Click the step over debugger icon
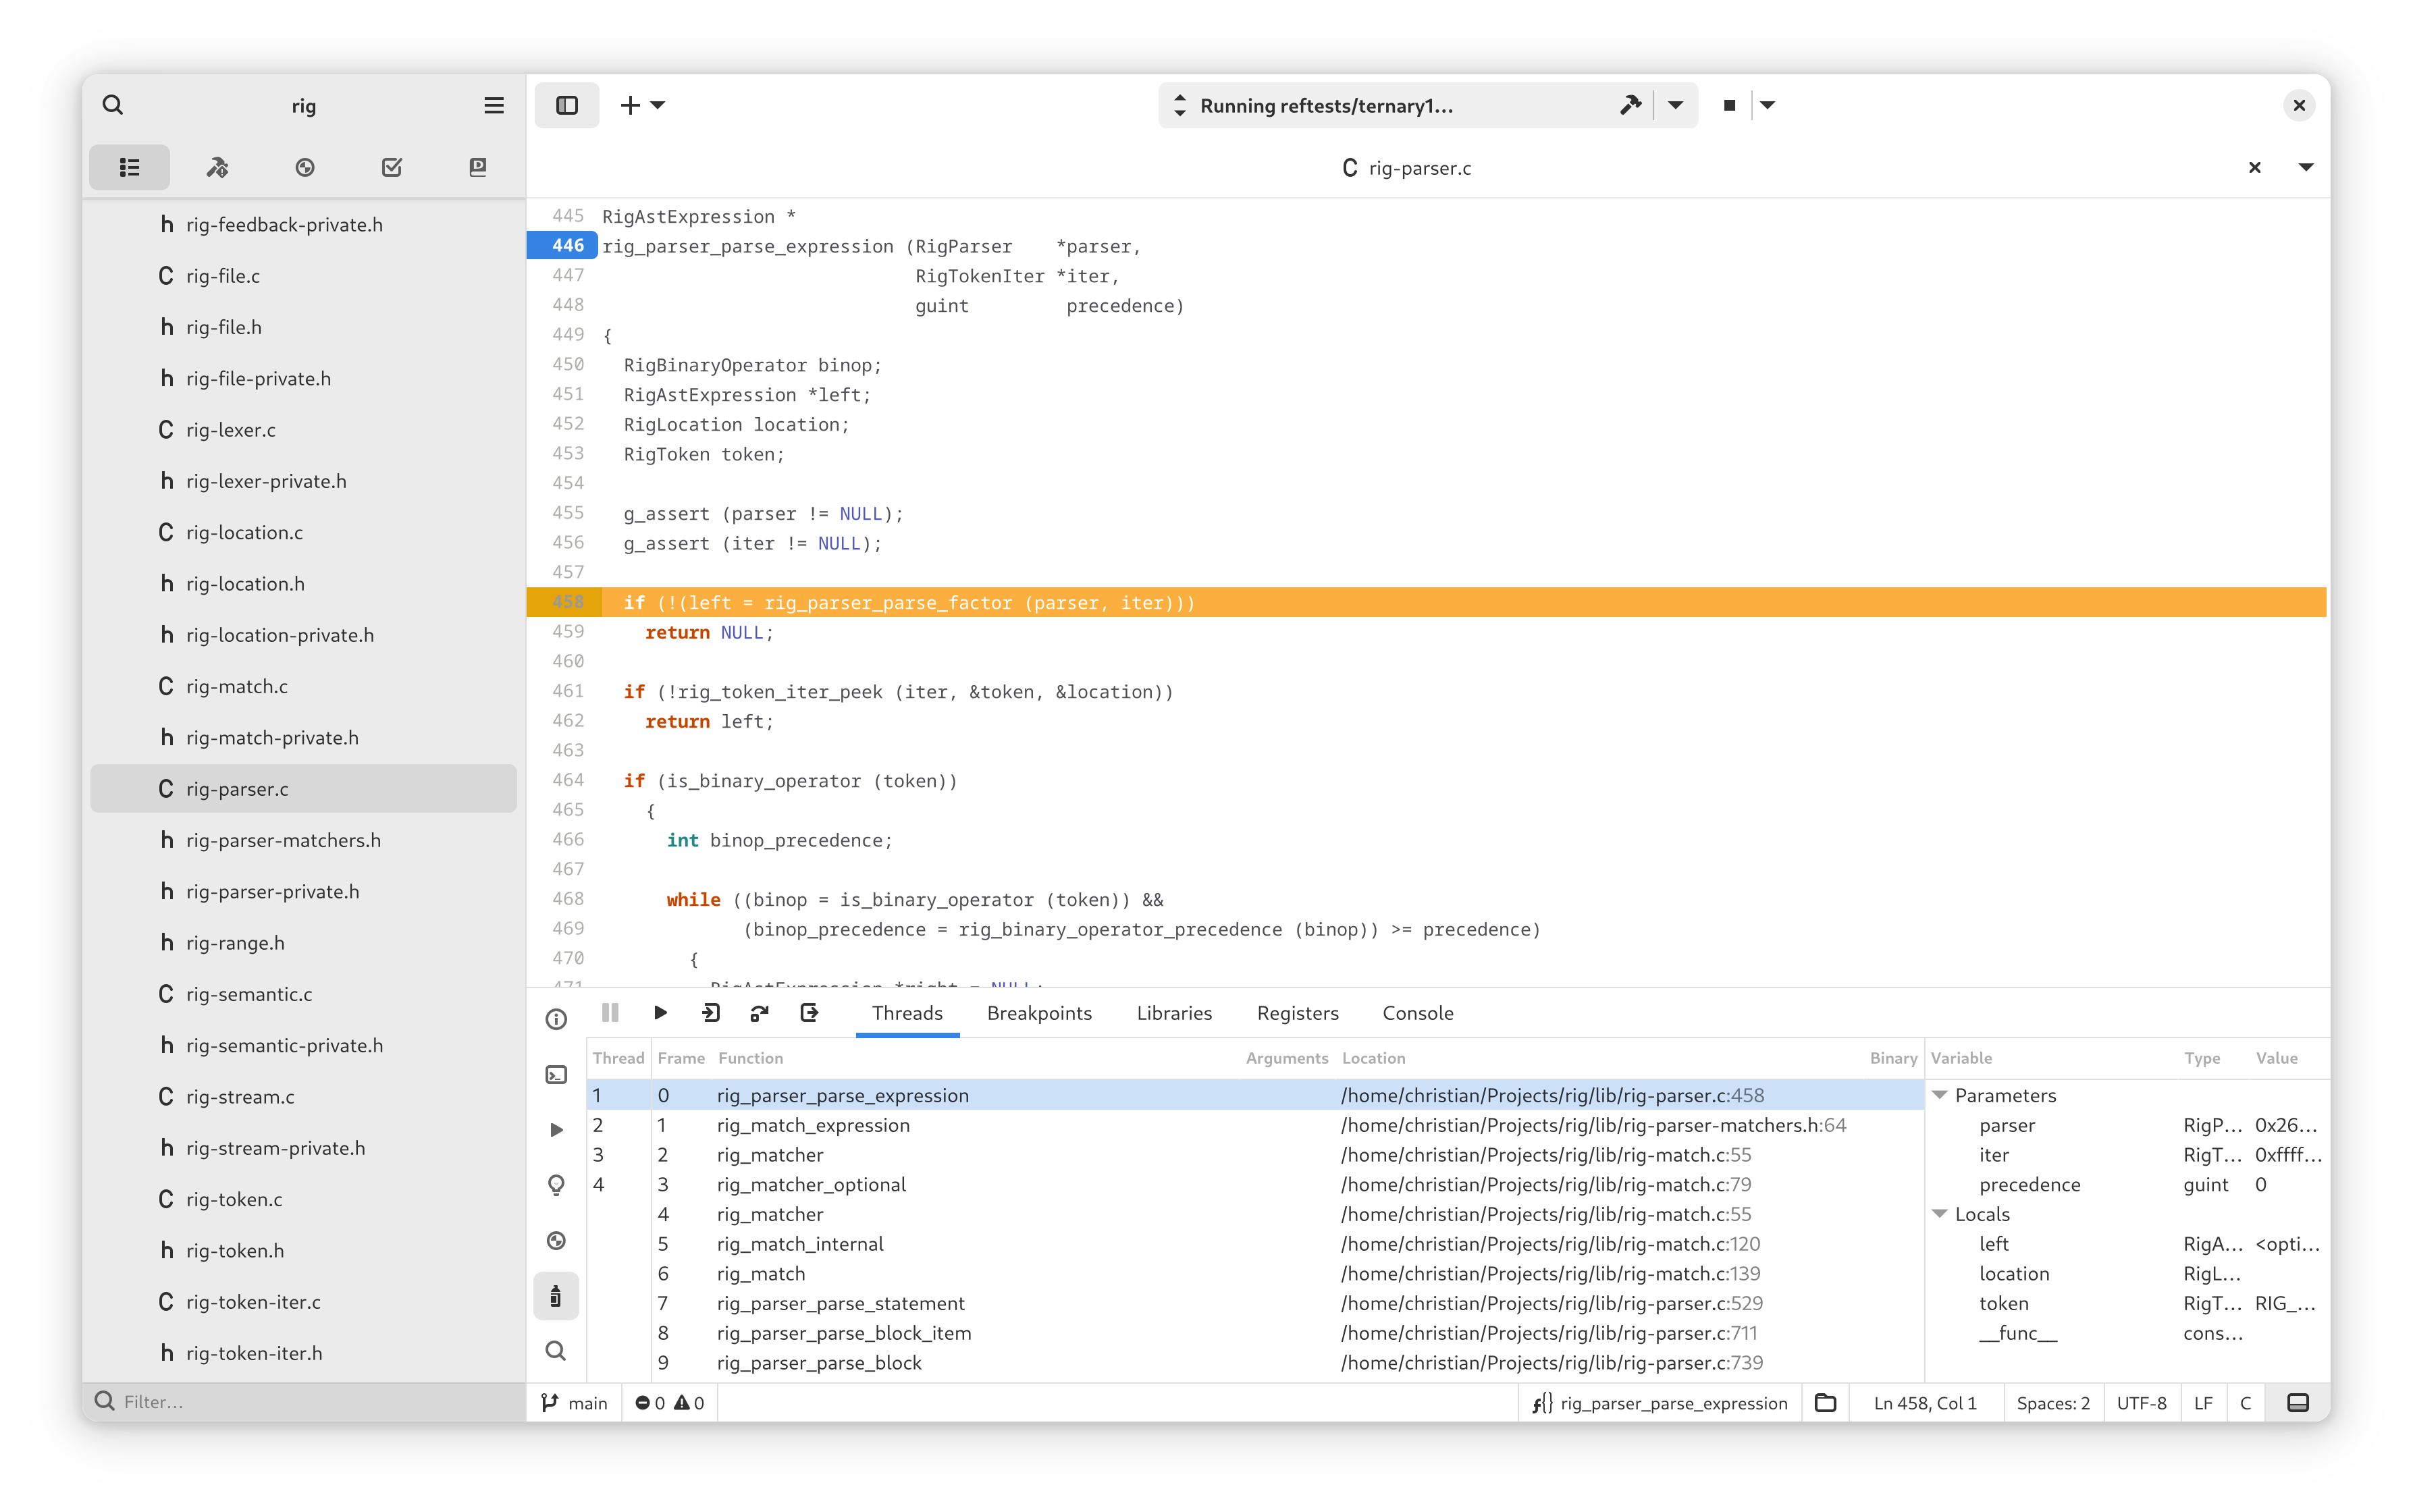 tap(759, 1013)
